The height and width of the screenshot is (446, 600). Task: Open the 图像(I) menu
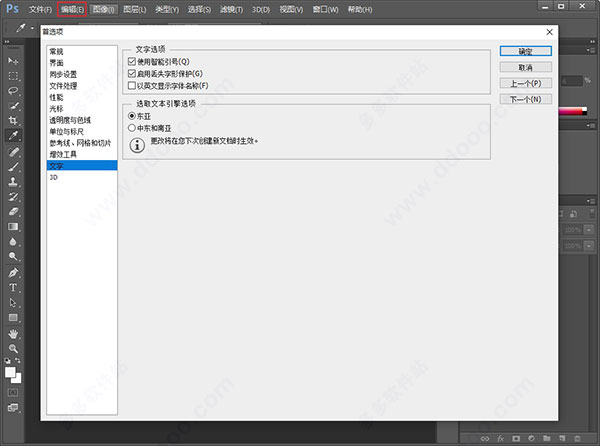pos(104,9)
